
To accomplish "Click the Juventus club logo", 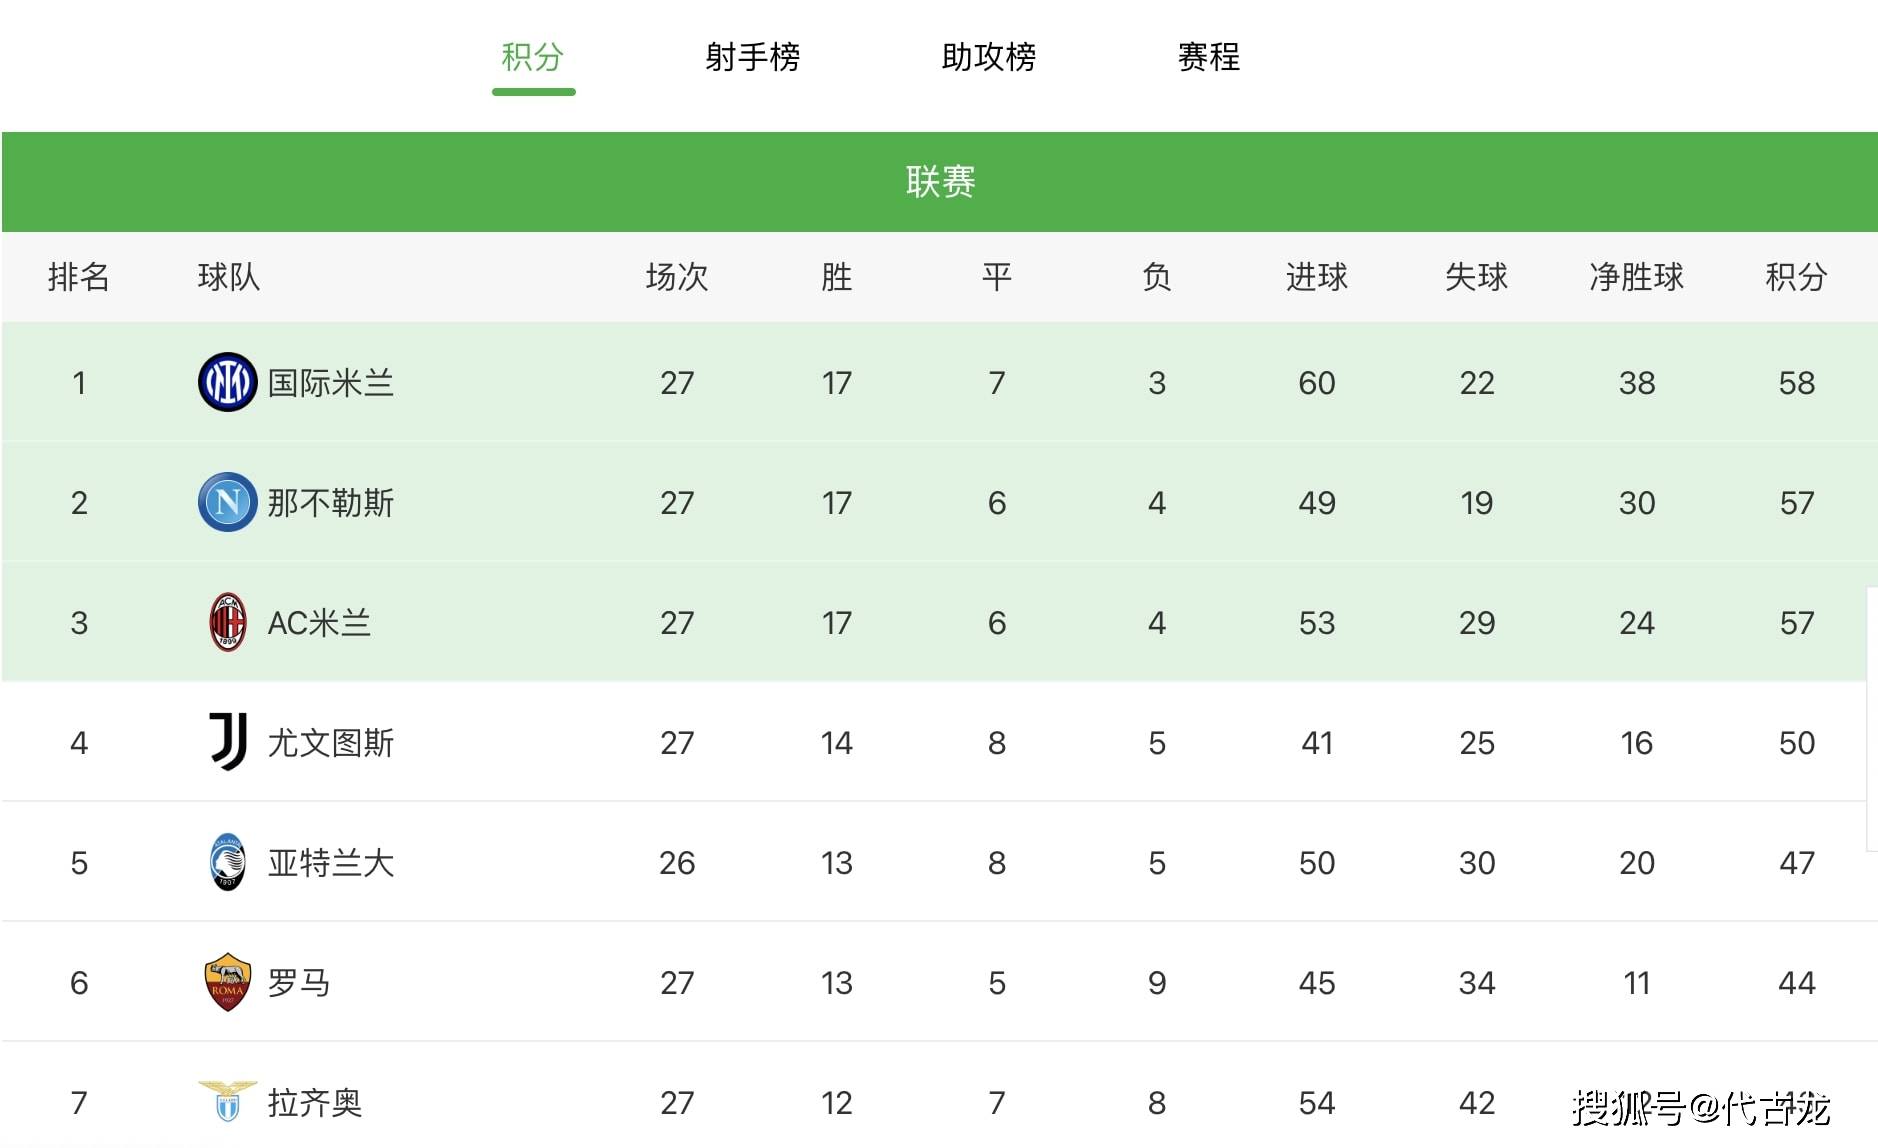I will pyautogui.click(x=228, y=742).
